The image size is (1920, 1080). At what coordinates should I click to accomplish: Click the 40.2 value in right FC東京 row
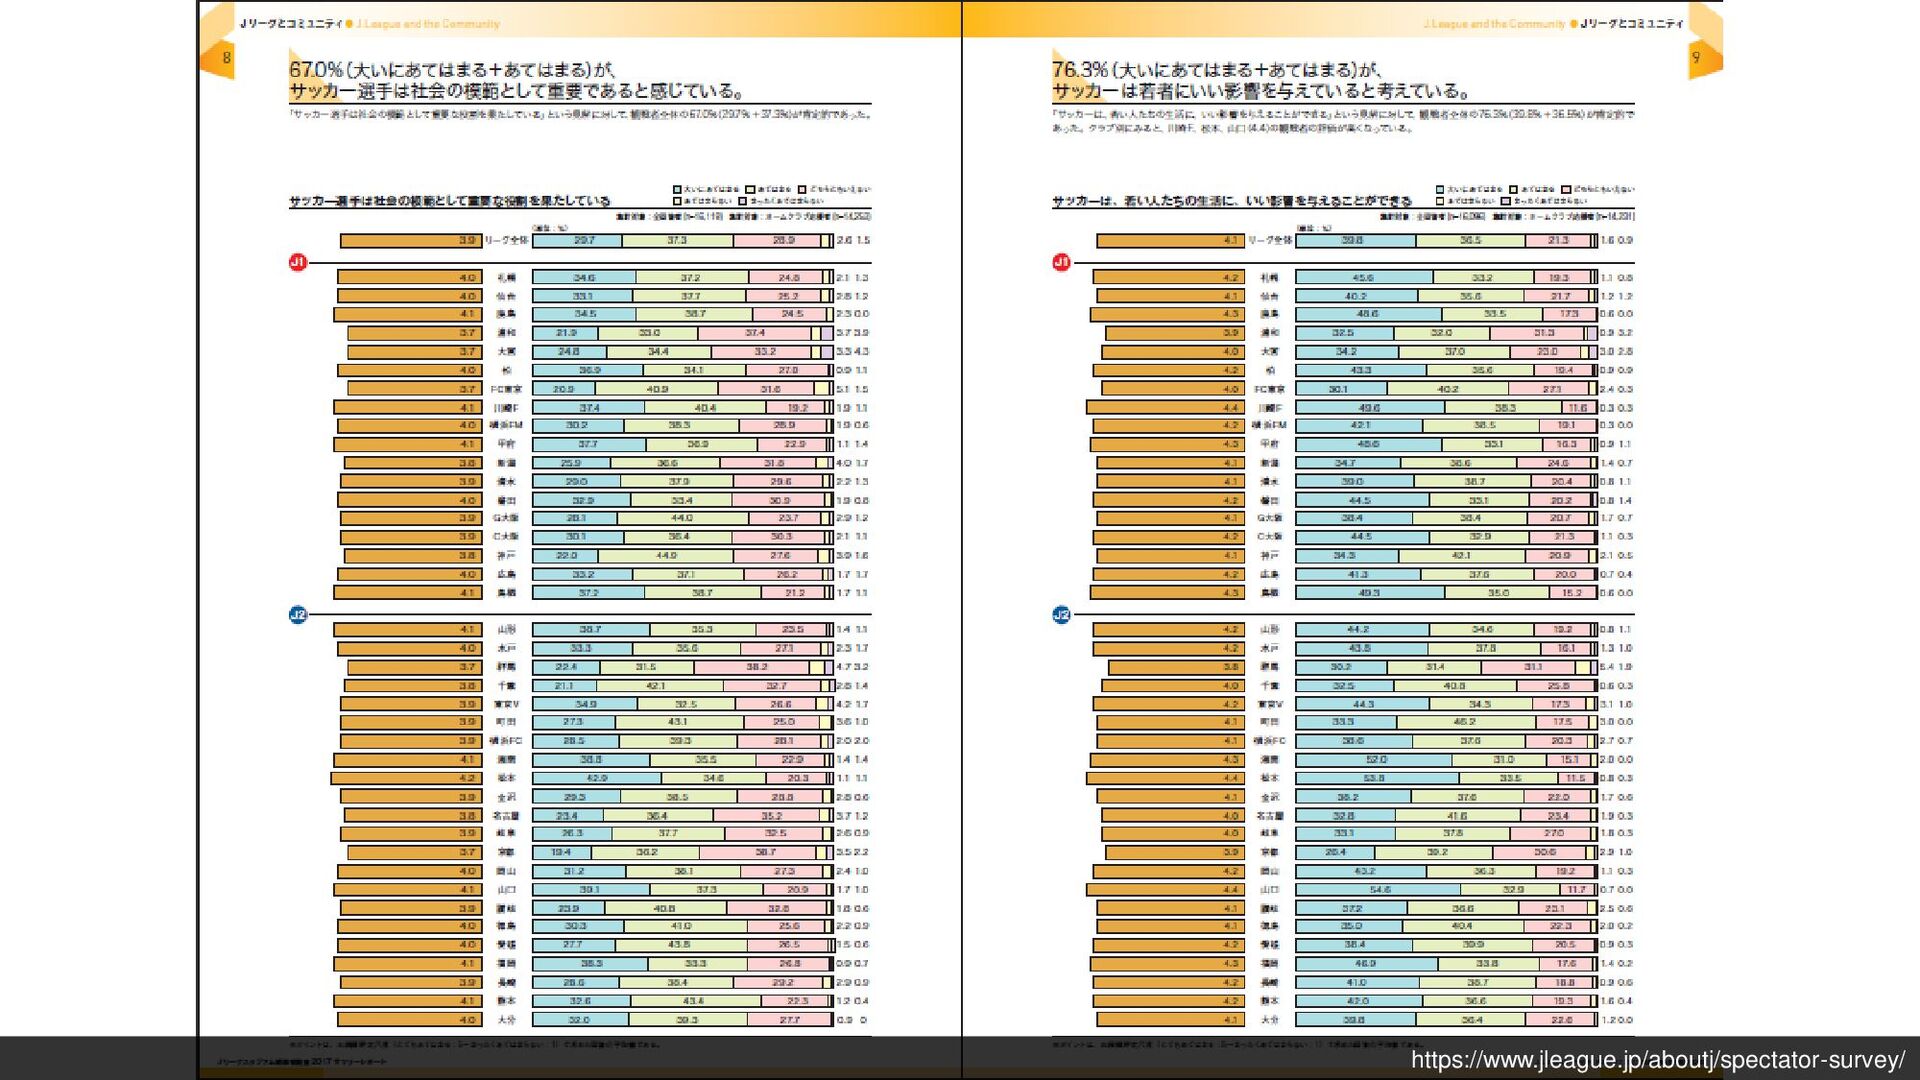point(1447,389)
